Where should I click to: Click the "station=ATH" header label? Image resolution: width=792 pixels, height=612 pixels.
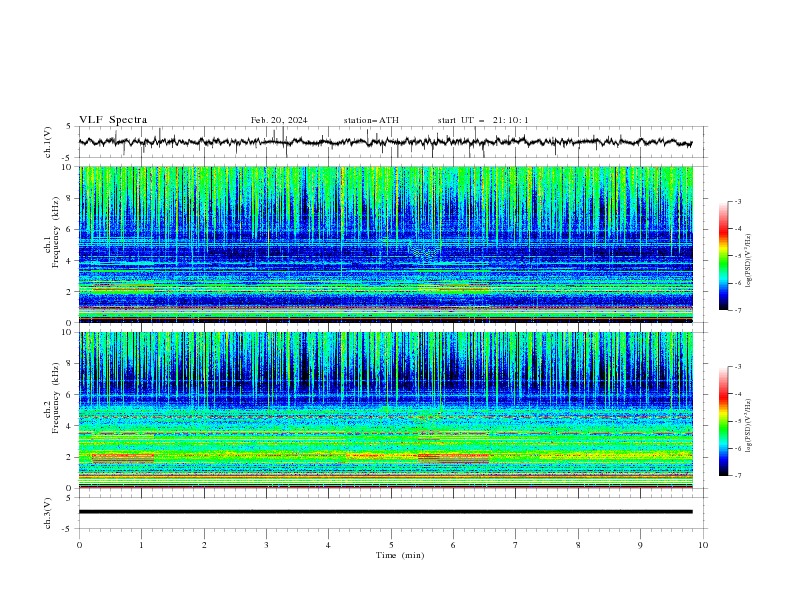(x=371, y=120)
